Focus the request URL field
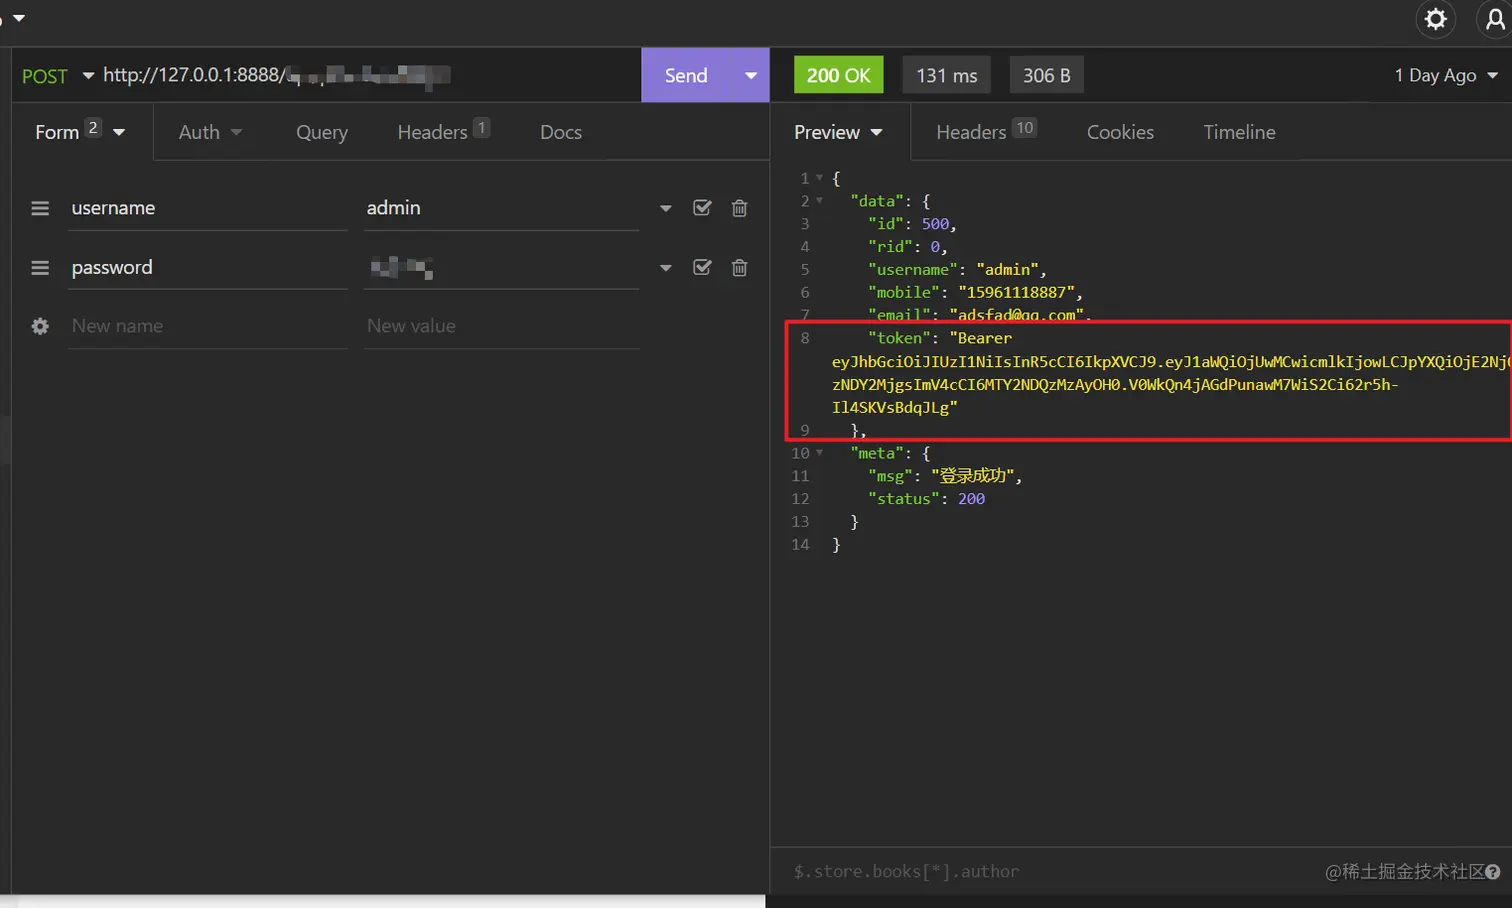The width and height of the screenshot is (1512, 908). tap(368, 75)
